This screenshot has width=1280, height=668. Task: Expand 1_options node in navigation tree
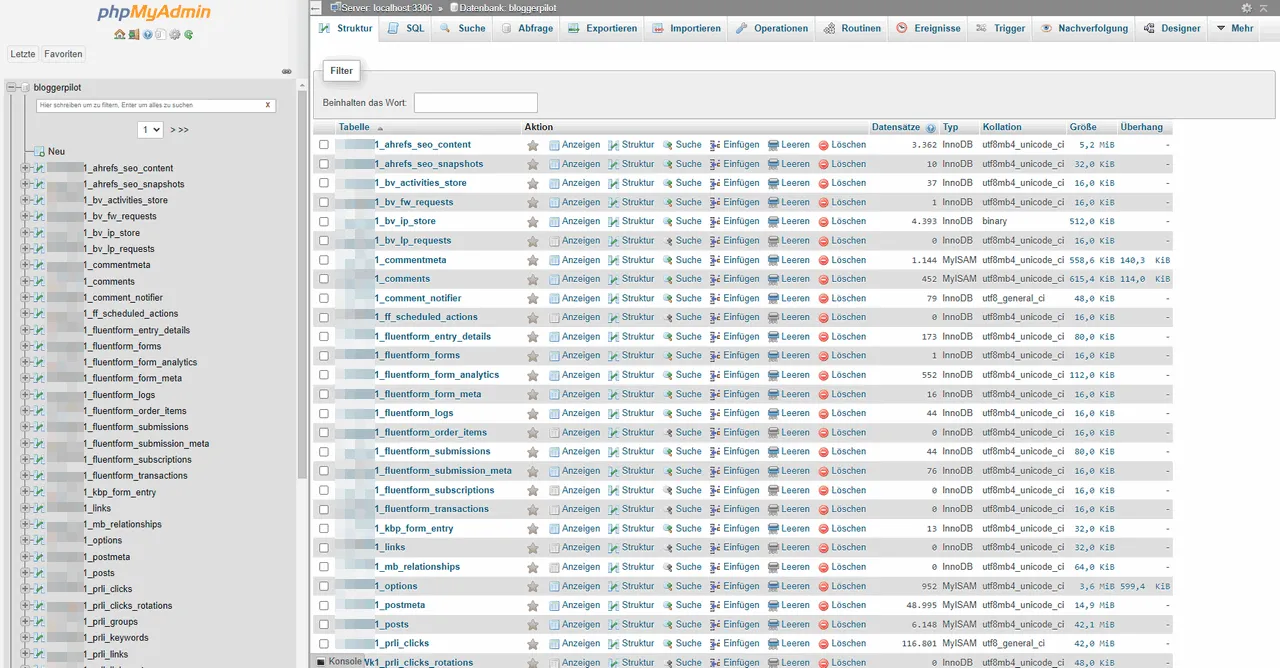pyautogui.click(x=25, y=541)
